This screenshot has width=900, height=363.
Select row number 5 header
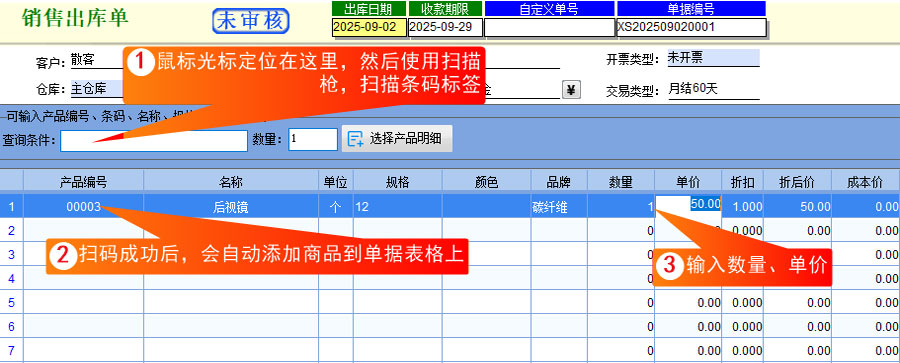(11, 302)
